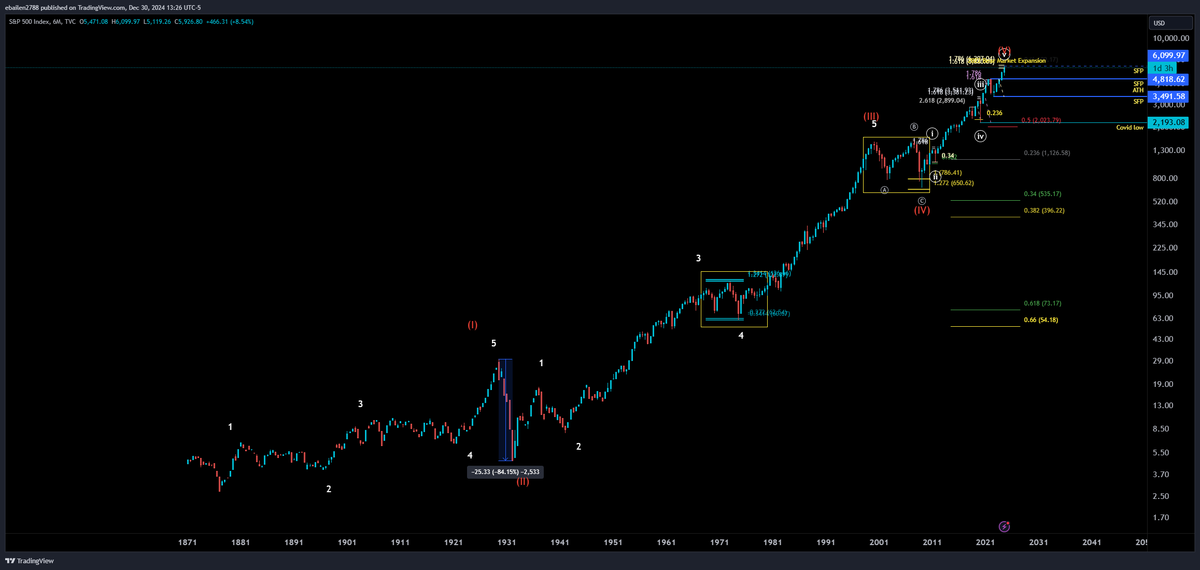
Task: Click the 0.66 (54.18) Fibonacci level label
Action: point(1040,319)
